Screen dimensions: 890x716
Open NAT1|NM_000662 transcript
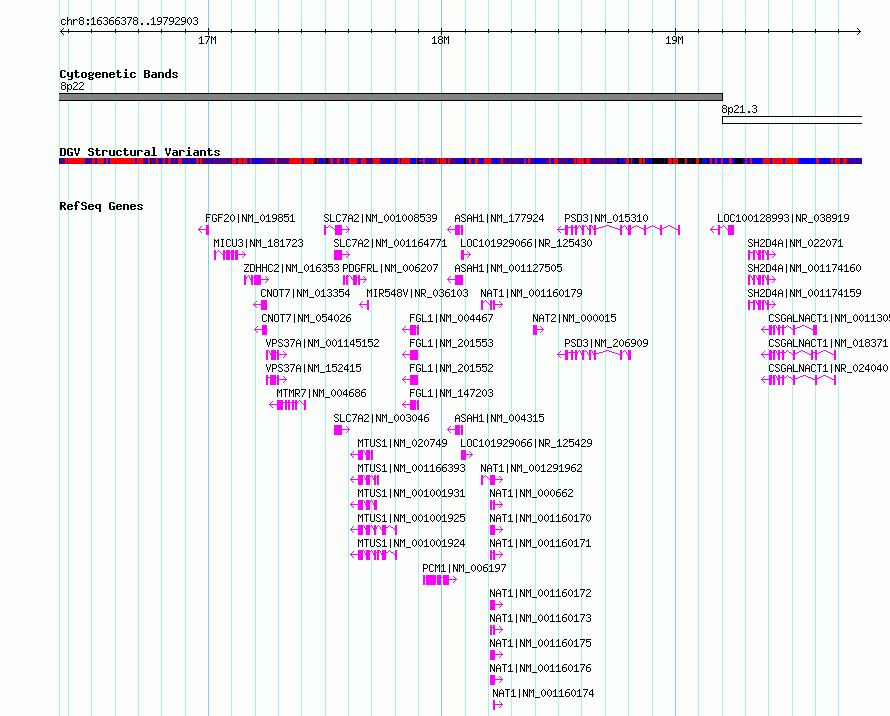[531, 493]
